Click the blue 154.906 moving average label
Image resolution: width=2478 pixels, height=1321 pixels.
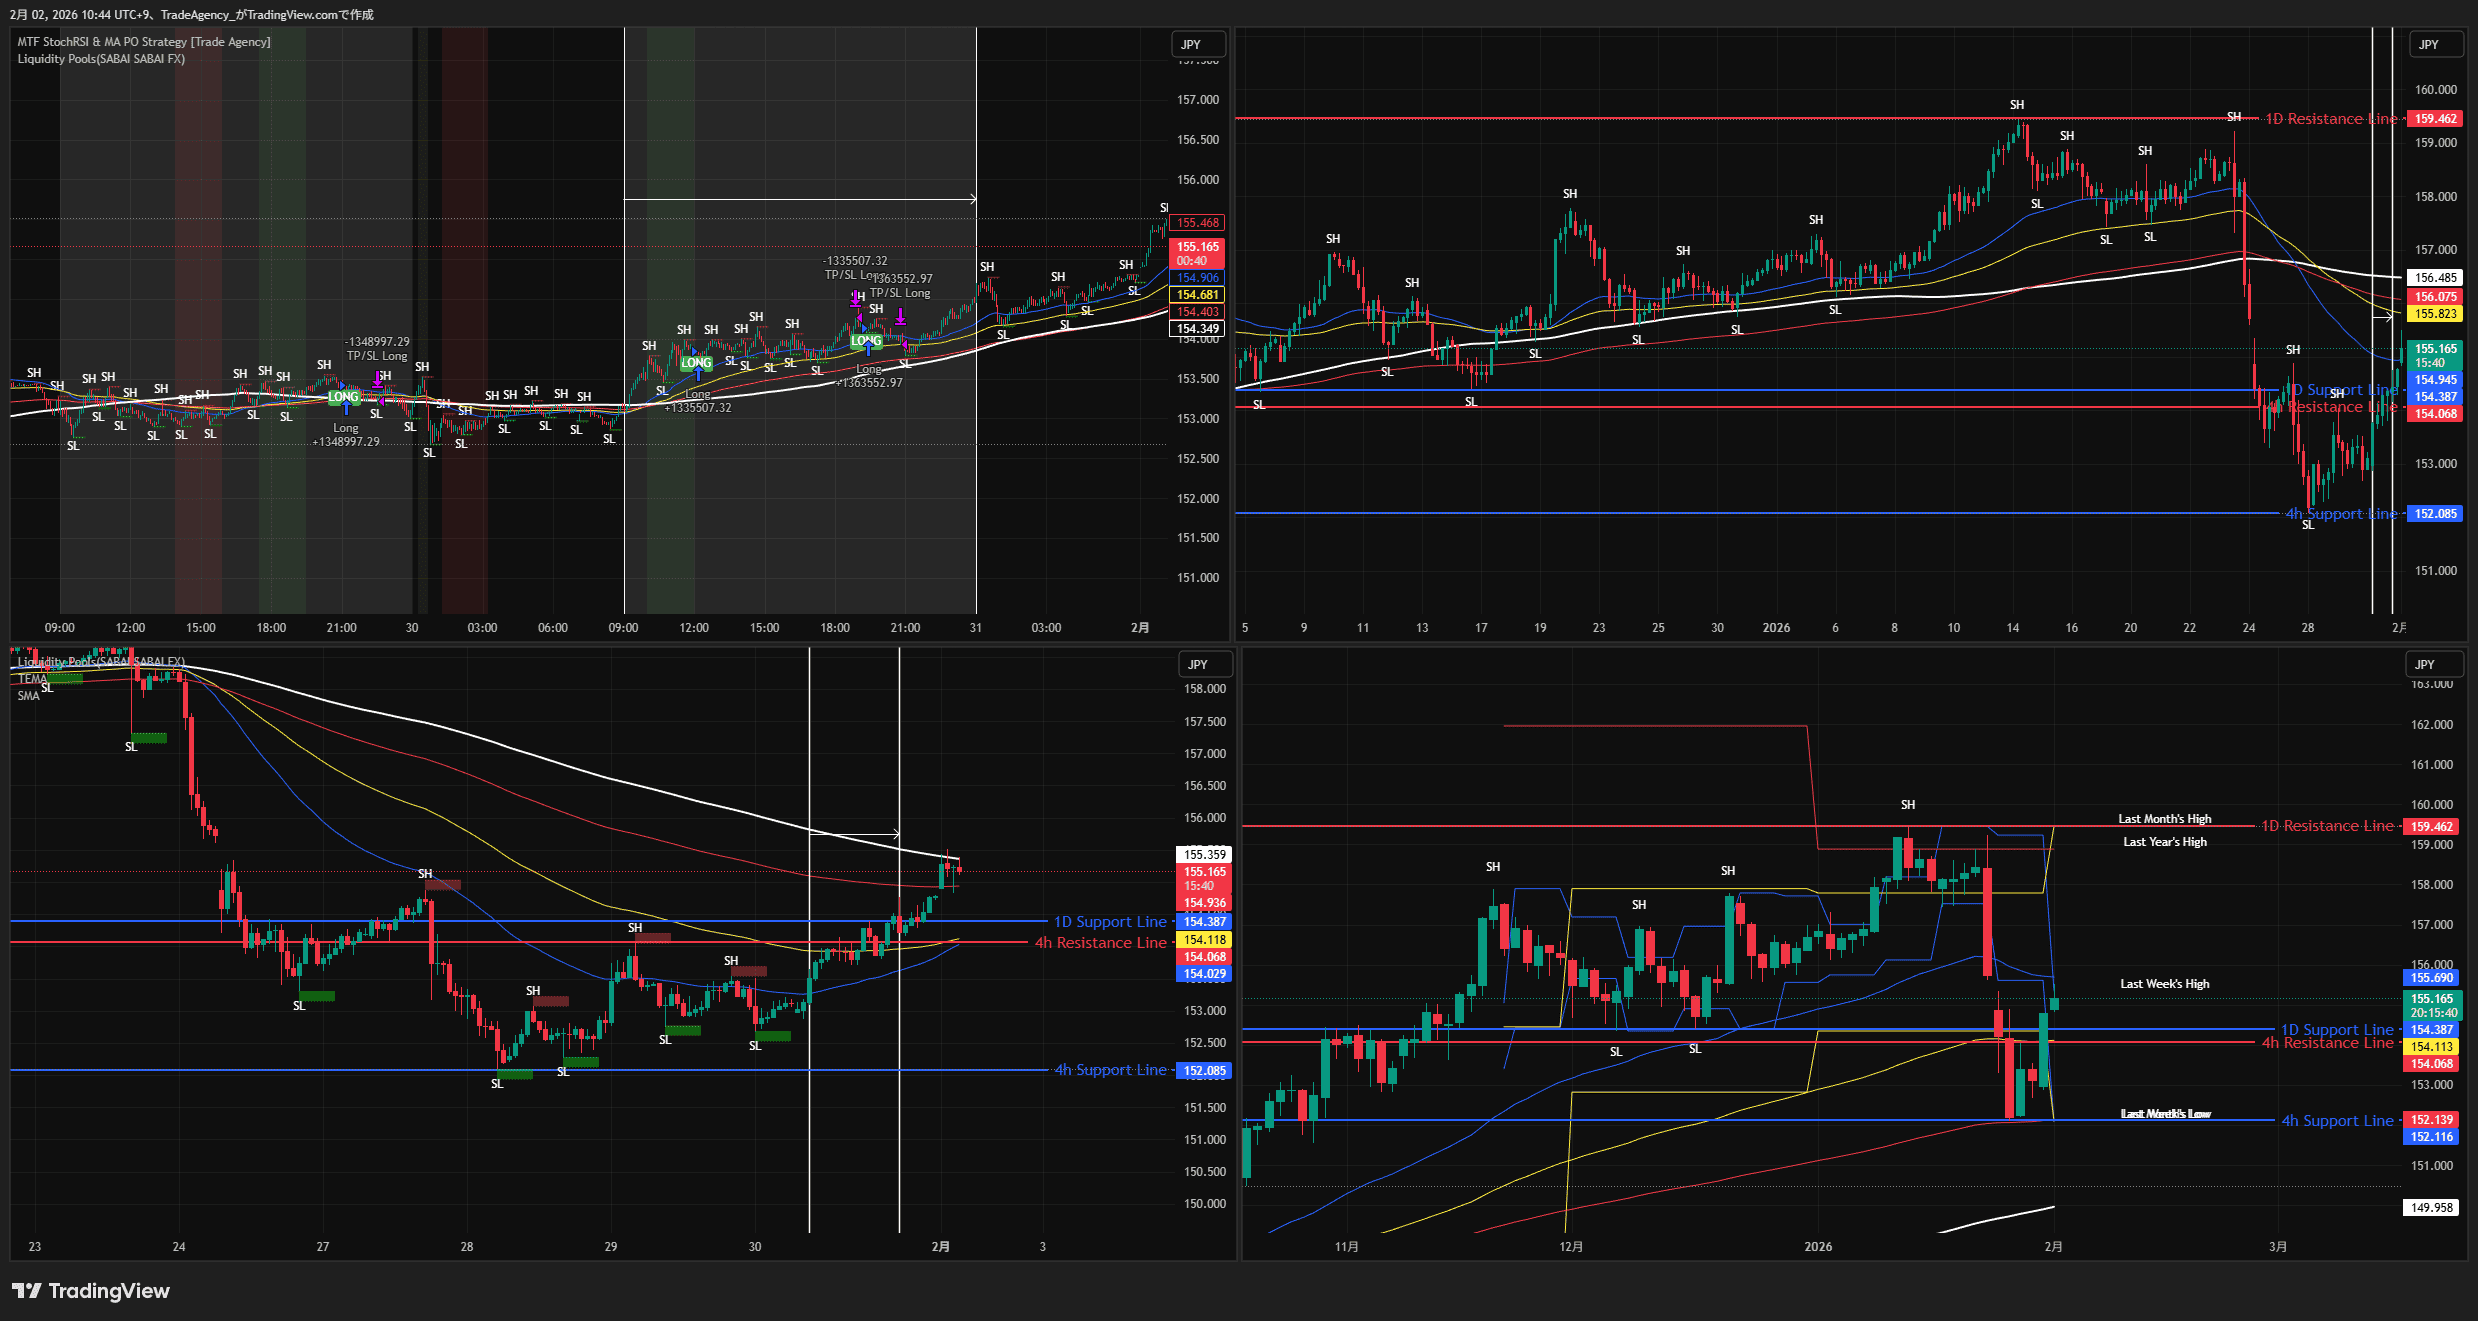click(1197, 278)
